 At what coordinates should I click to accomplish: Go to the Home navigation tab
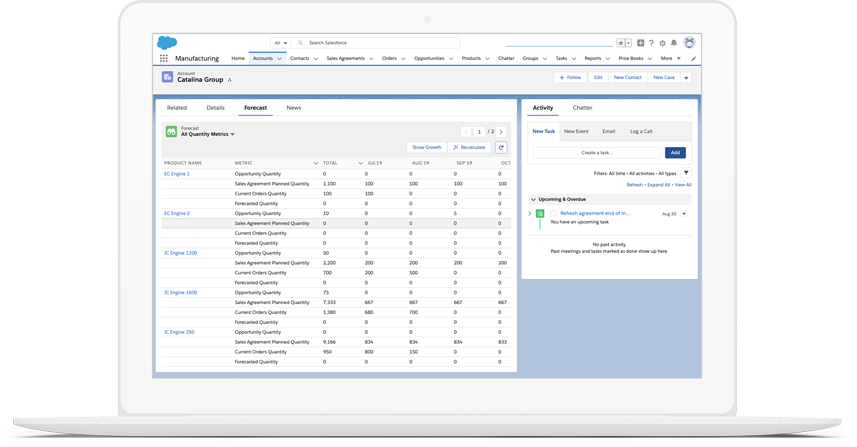tap(238, 58)
